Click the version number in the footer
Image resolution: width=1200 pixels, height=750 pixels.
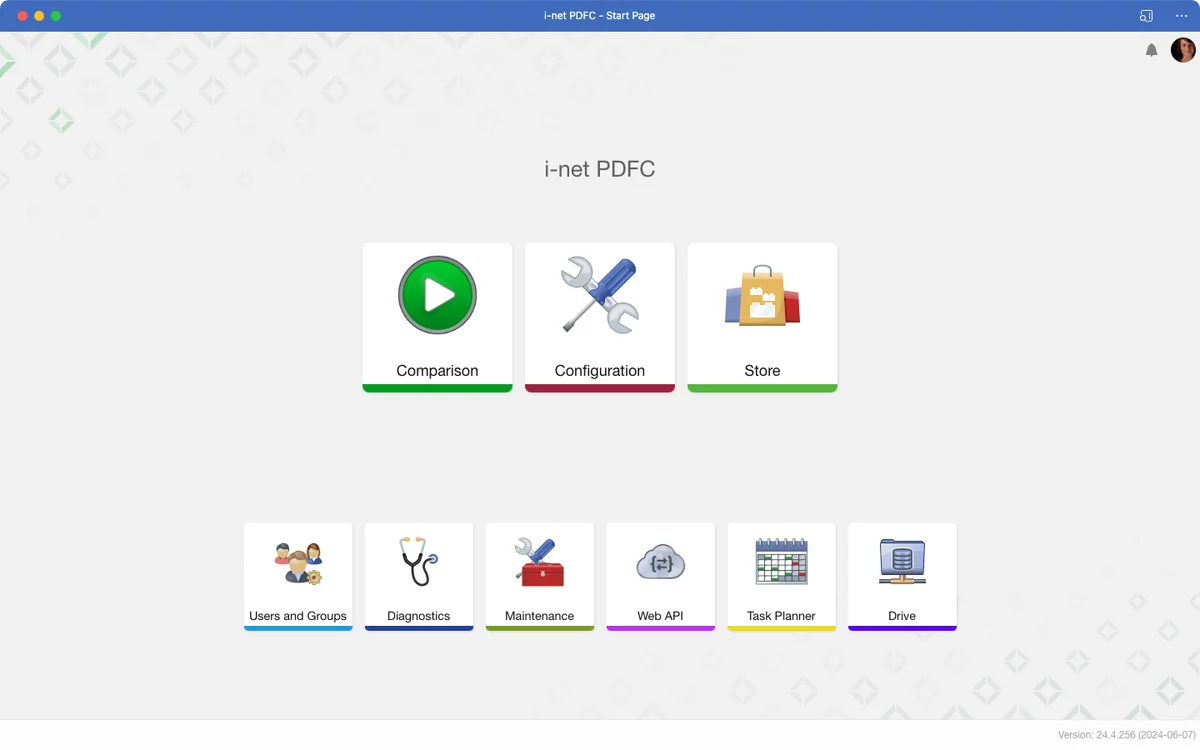coord(1126,735)
